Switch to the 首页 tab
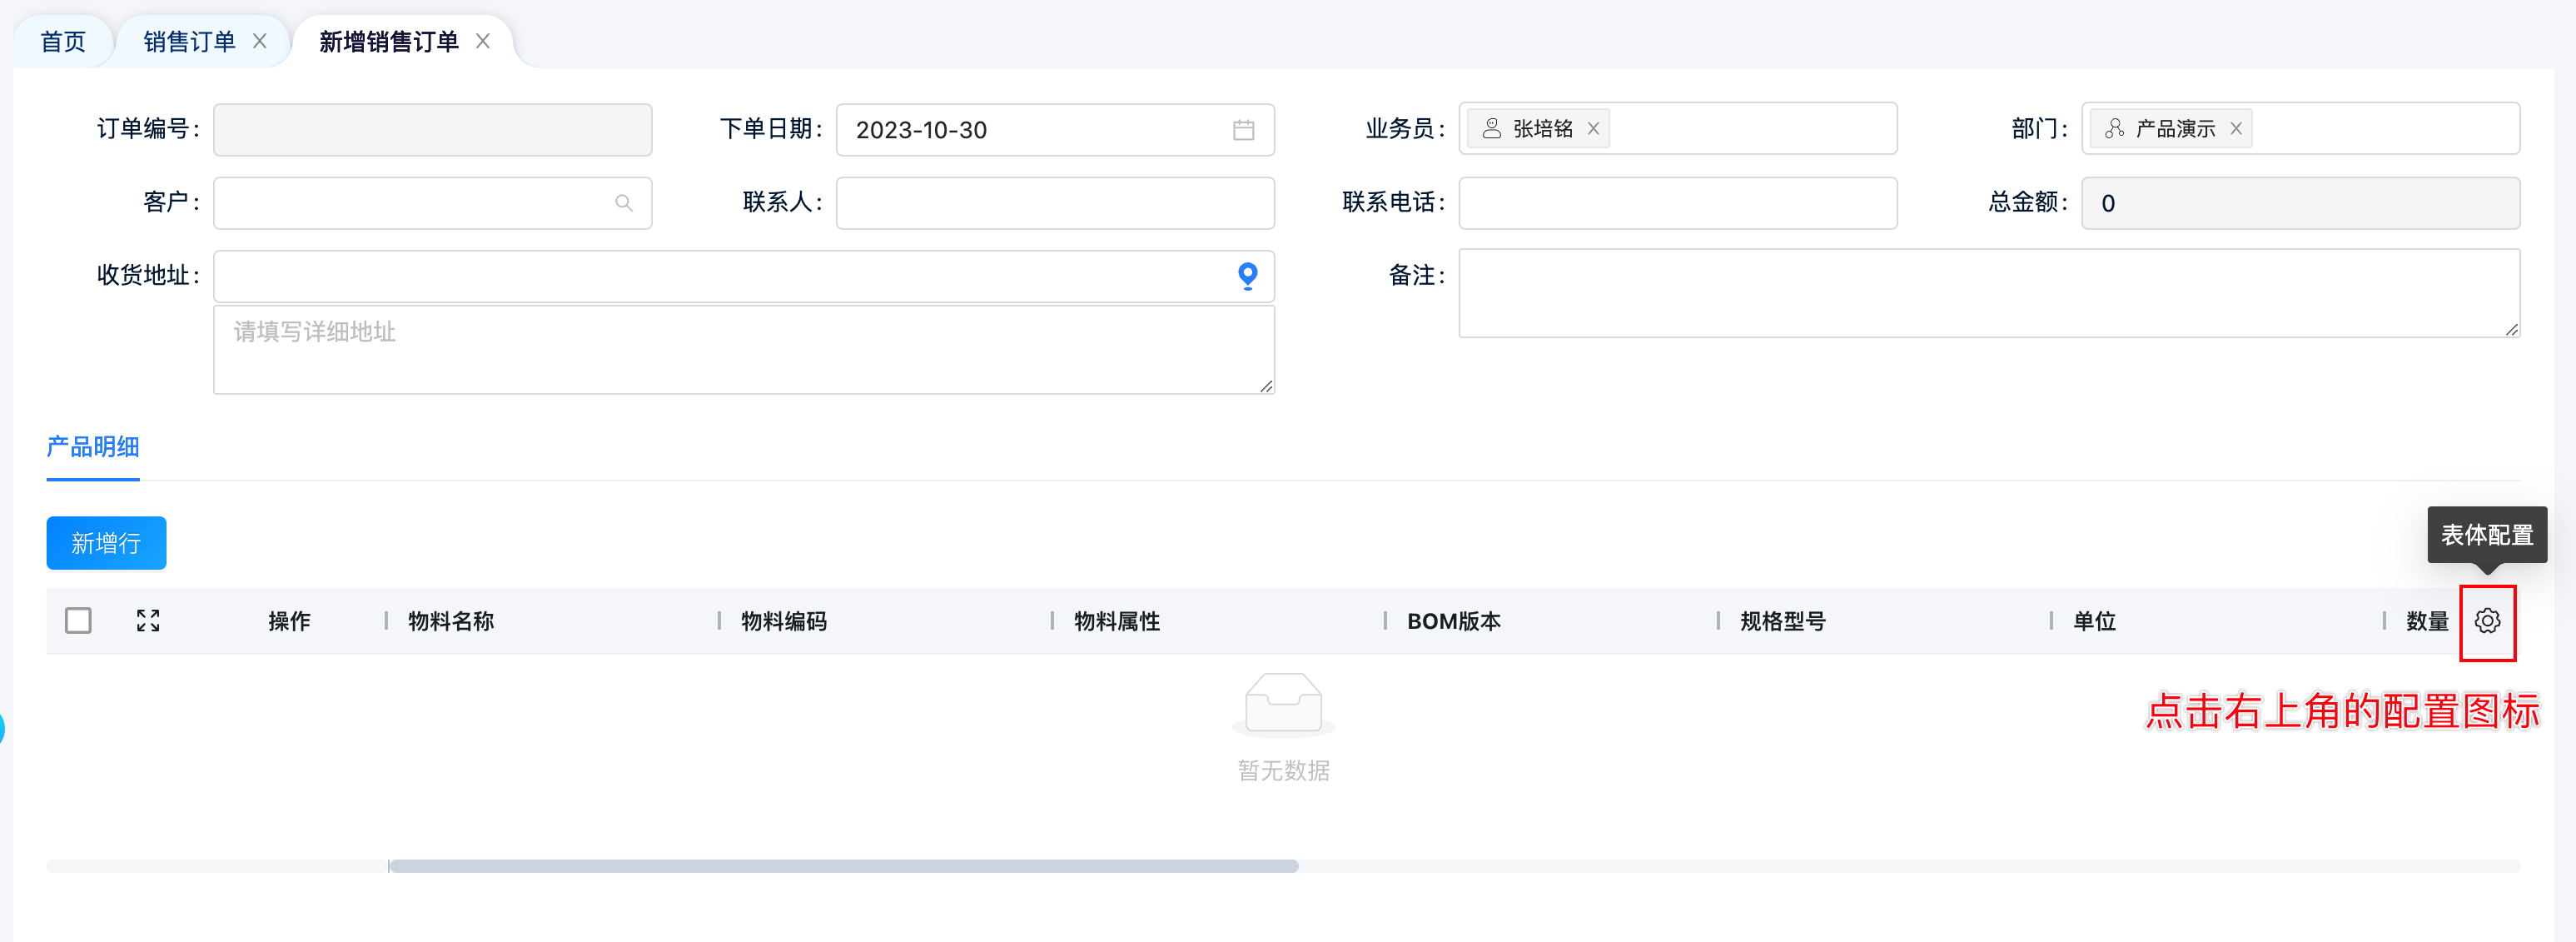Screen dimensions: 2576x942 coord(63,41)
